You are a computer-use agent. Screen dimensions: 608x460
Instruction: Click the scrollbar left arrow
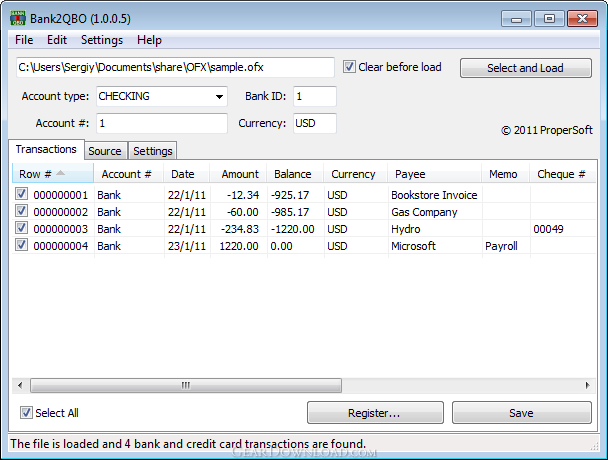pyautogui.click(x=20, y=385)
